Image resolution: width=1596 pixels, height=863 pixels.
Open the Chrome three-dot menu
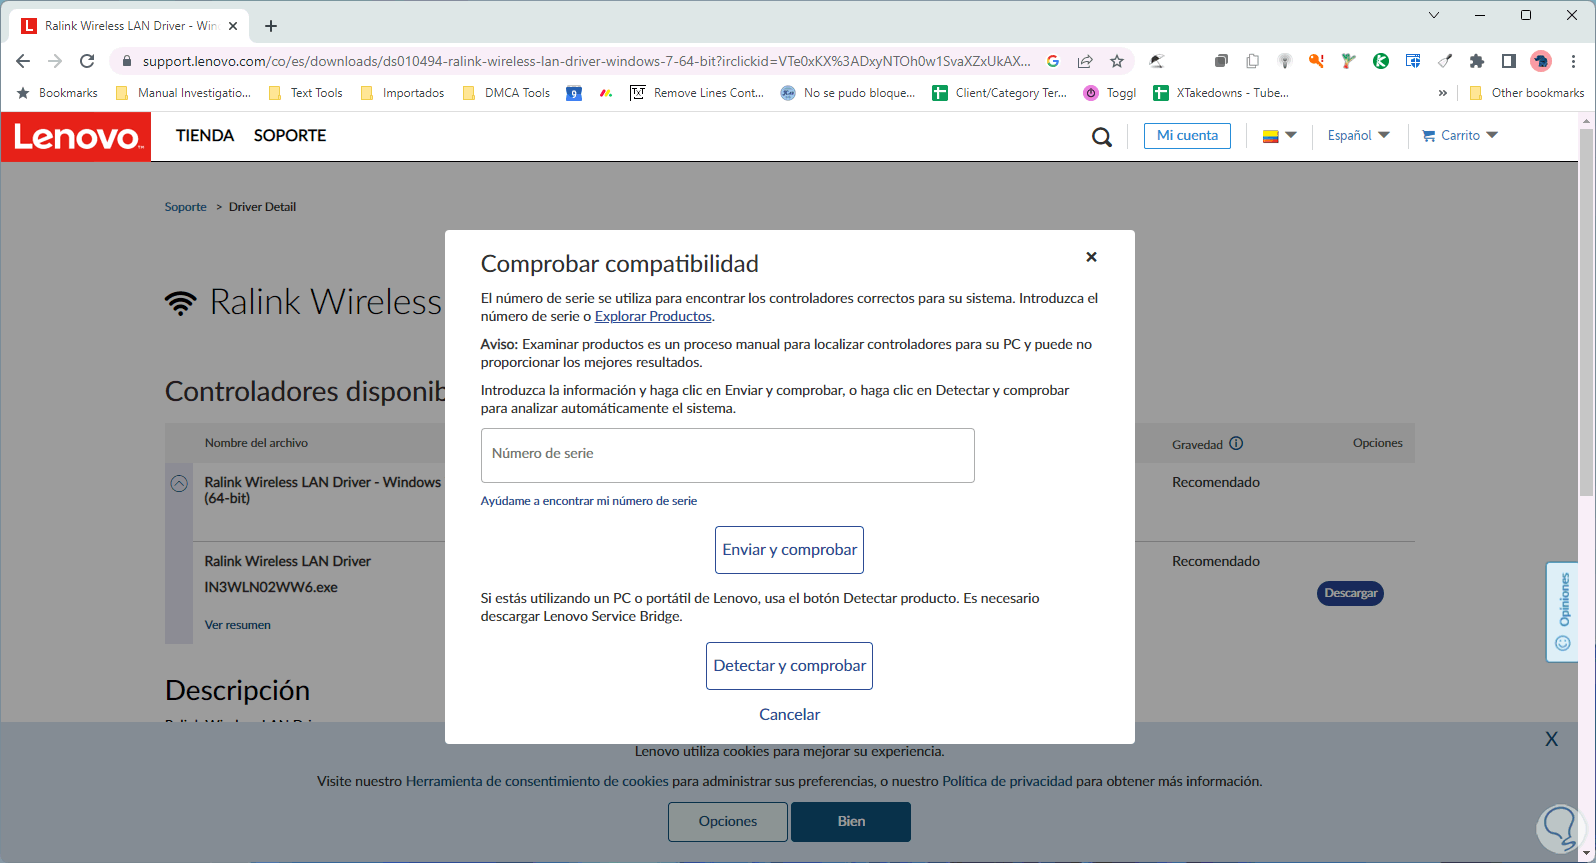point(1573,61)
